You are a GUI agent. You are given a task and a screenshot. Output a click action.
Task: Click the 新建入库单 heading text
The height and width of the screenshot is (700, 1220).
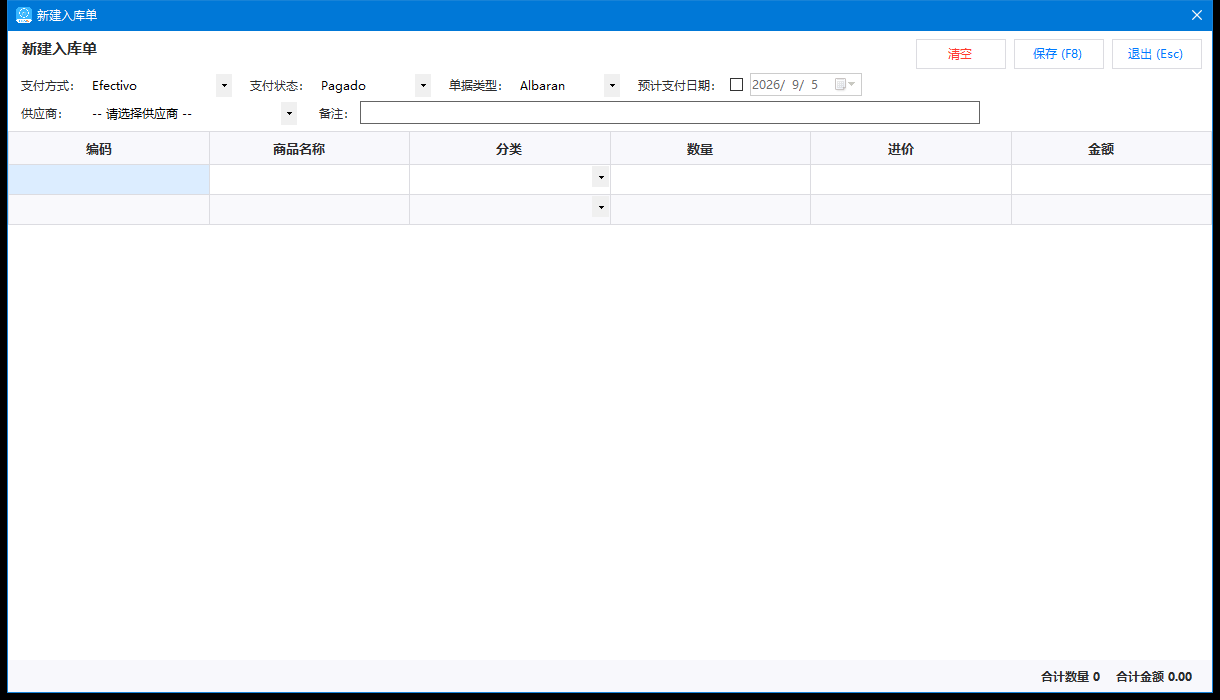[x=59, y=49]
